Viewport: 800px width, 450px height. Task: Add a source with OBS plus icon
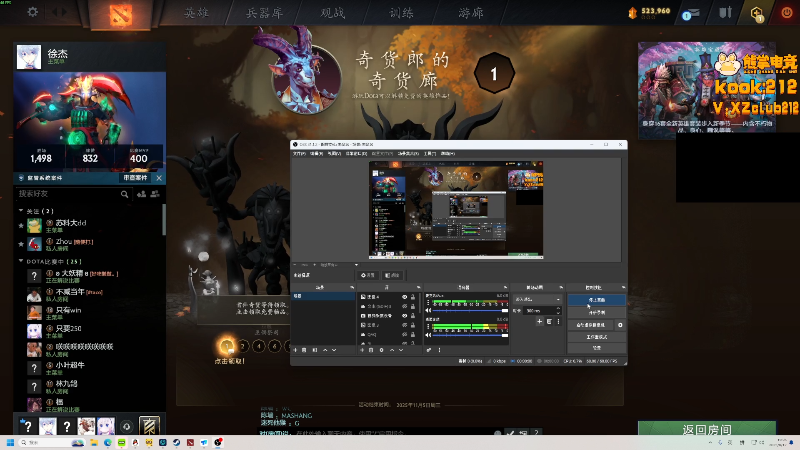[x=362, y=350]
